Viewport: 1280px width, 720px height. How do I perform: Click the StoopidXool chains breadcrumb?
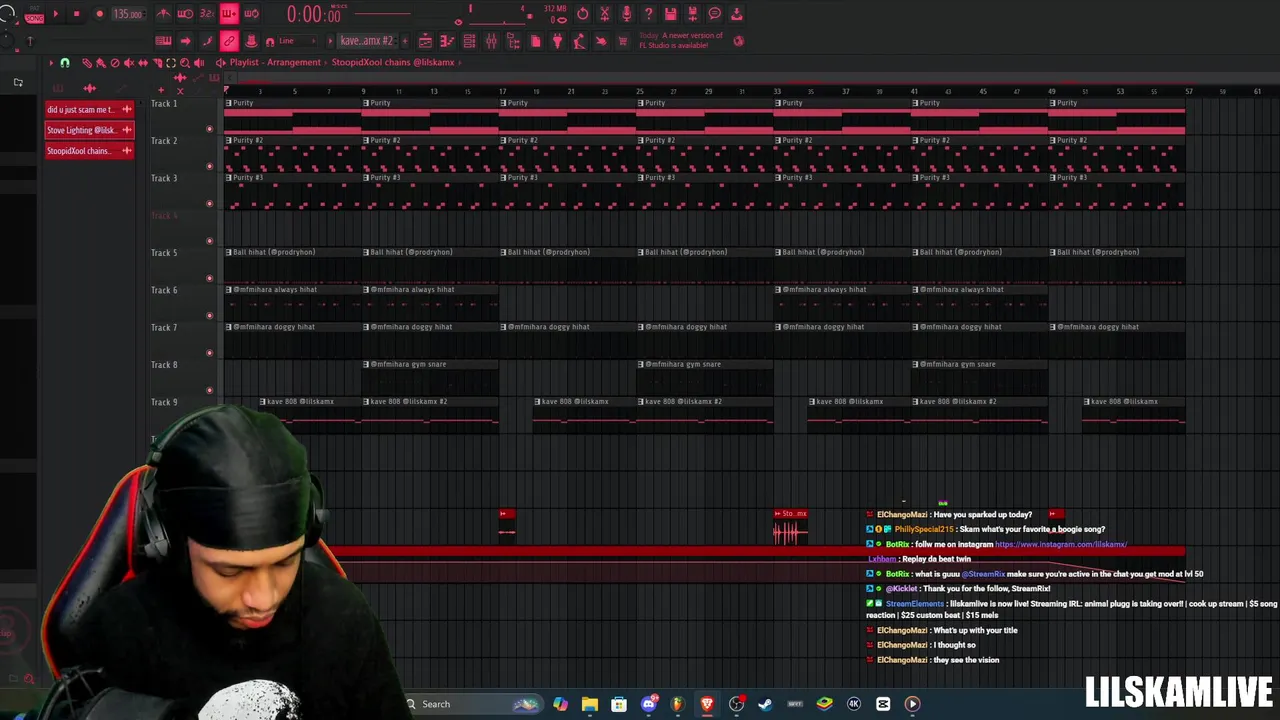point(393,62)
